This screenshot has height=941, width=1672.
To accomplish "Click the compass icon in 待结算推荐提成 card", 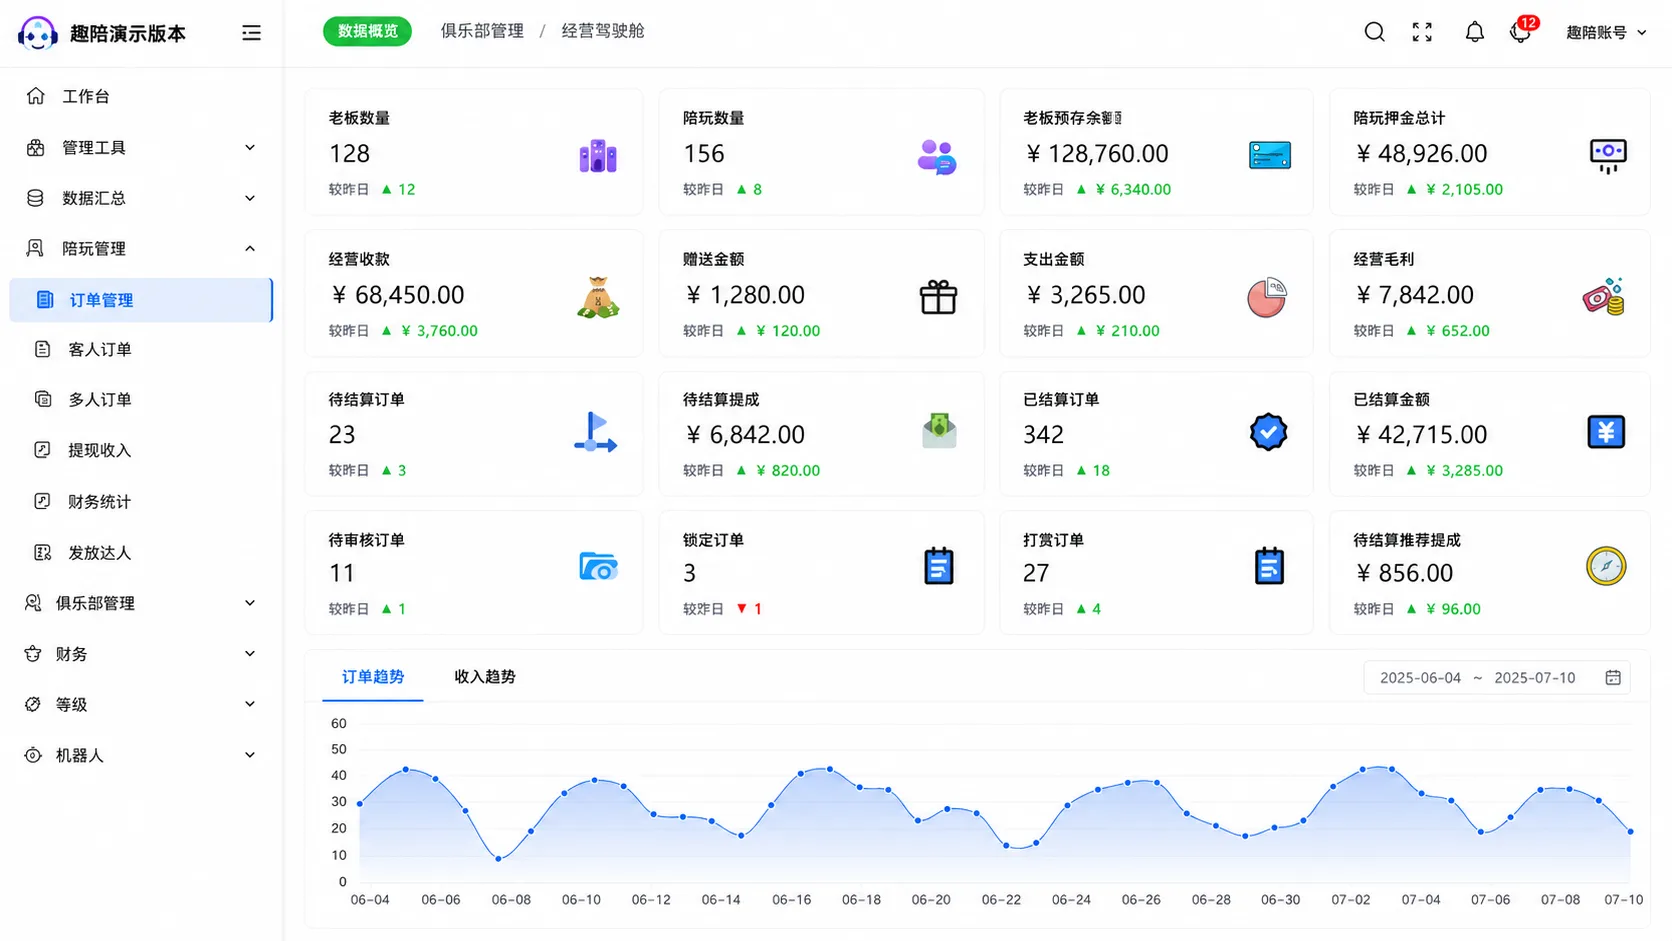I will click(1606, 566).
